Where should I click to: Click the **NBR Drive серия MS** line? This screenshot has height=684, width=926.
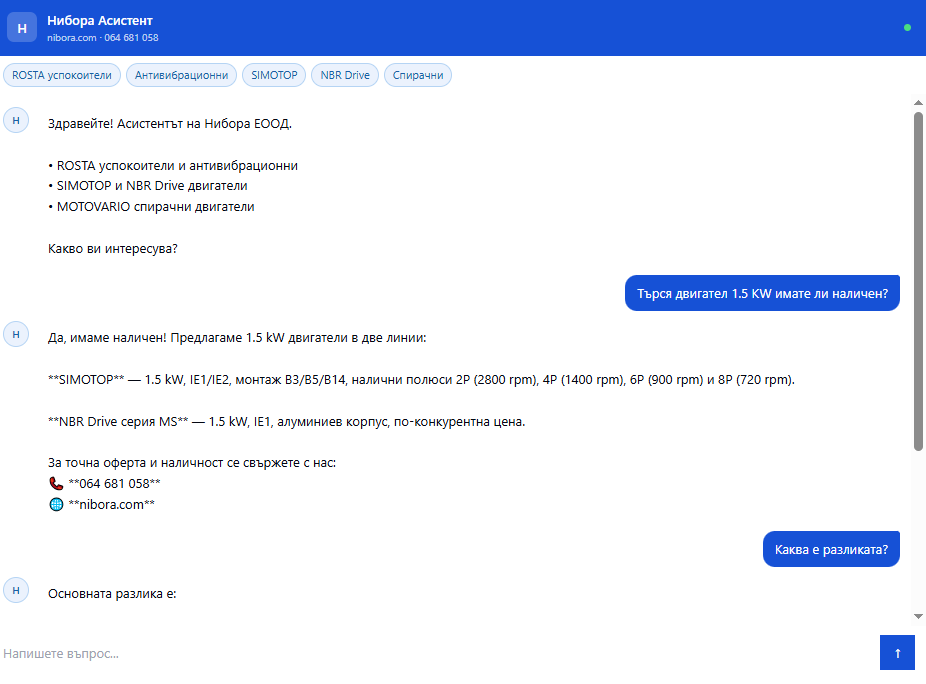point(286,422)
